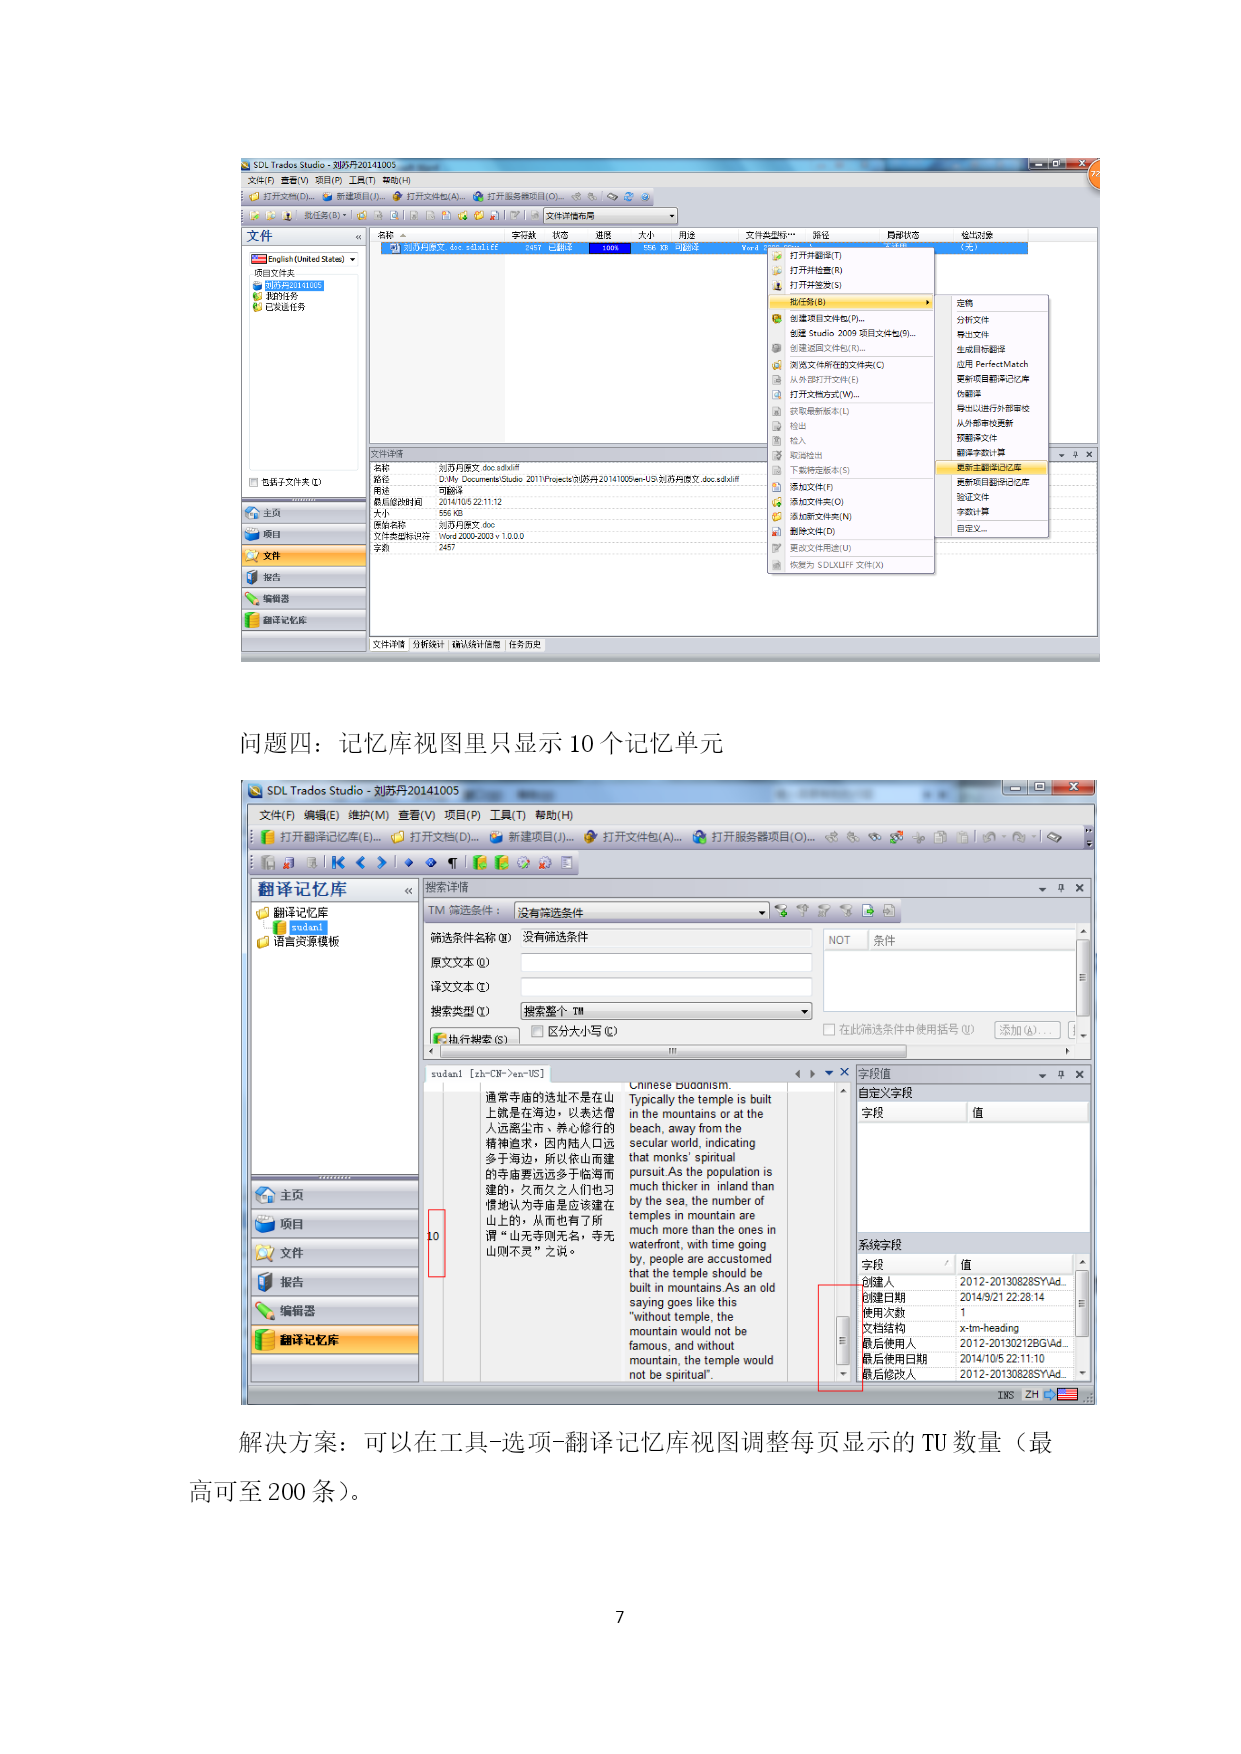Viewport: 1241px width, 1754px height.
Task: Click the export filter icon in filter toolbar
Action: coord(868,911)
